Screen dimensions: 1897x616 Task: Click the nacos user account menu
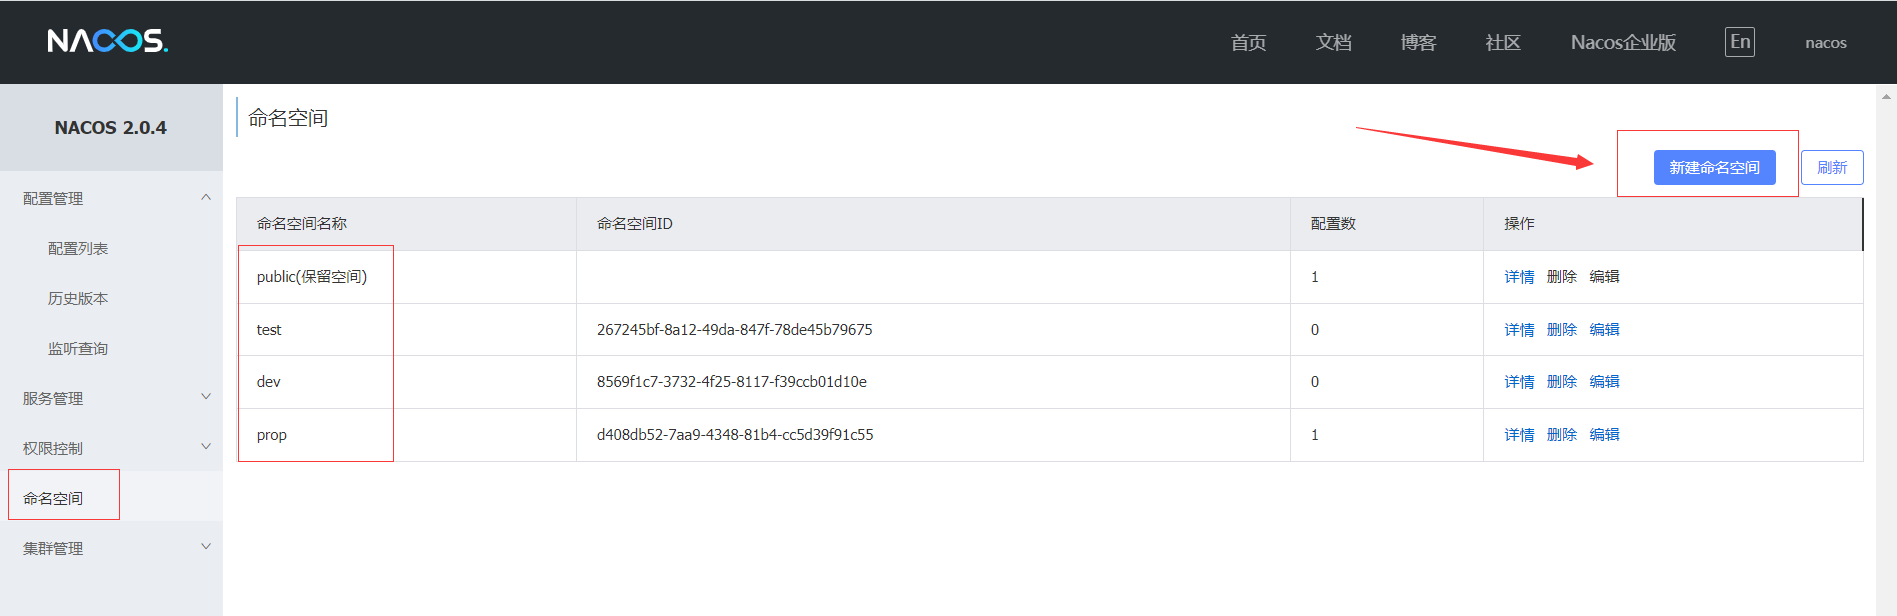point(1825,43)
